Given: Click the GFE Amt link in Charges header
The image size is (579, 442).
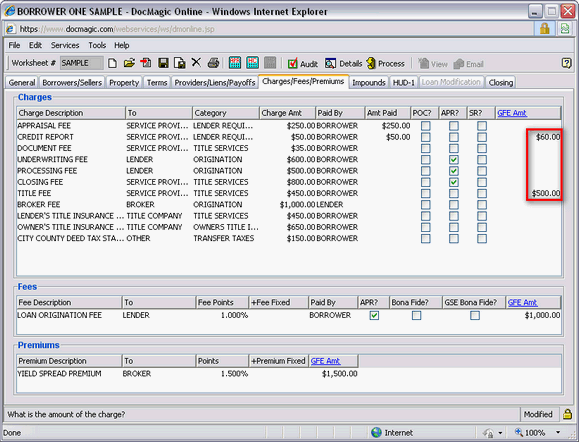Looking at the screenshot, I should [512, 113].
